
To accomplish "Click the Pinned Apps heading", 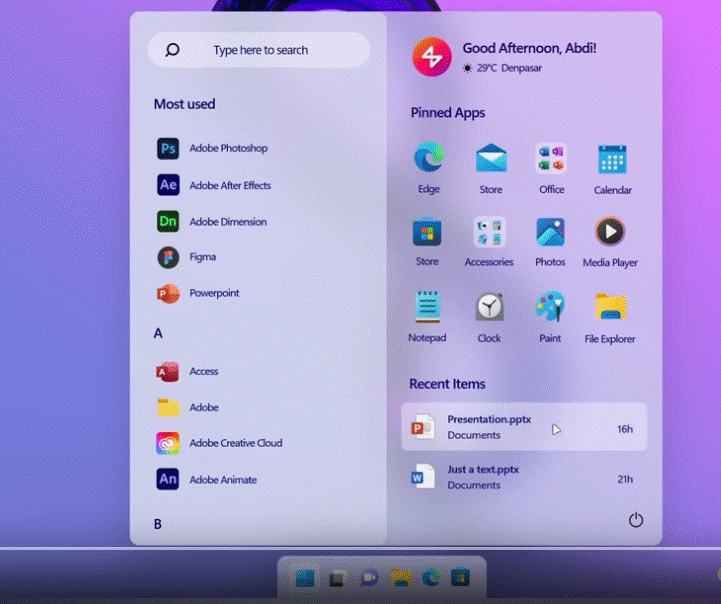I will tap(448, 113).
